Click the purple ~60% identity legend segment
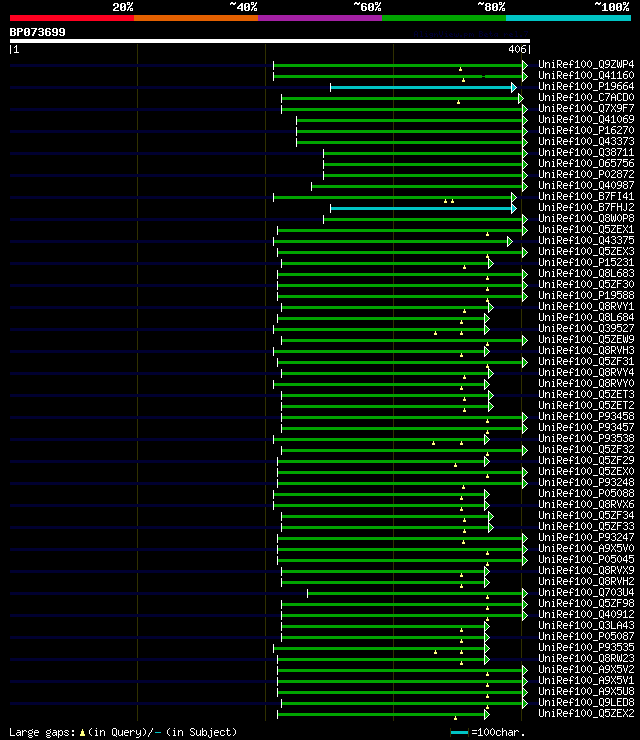 click(x=320, y=18)
